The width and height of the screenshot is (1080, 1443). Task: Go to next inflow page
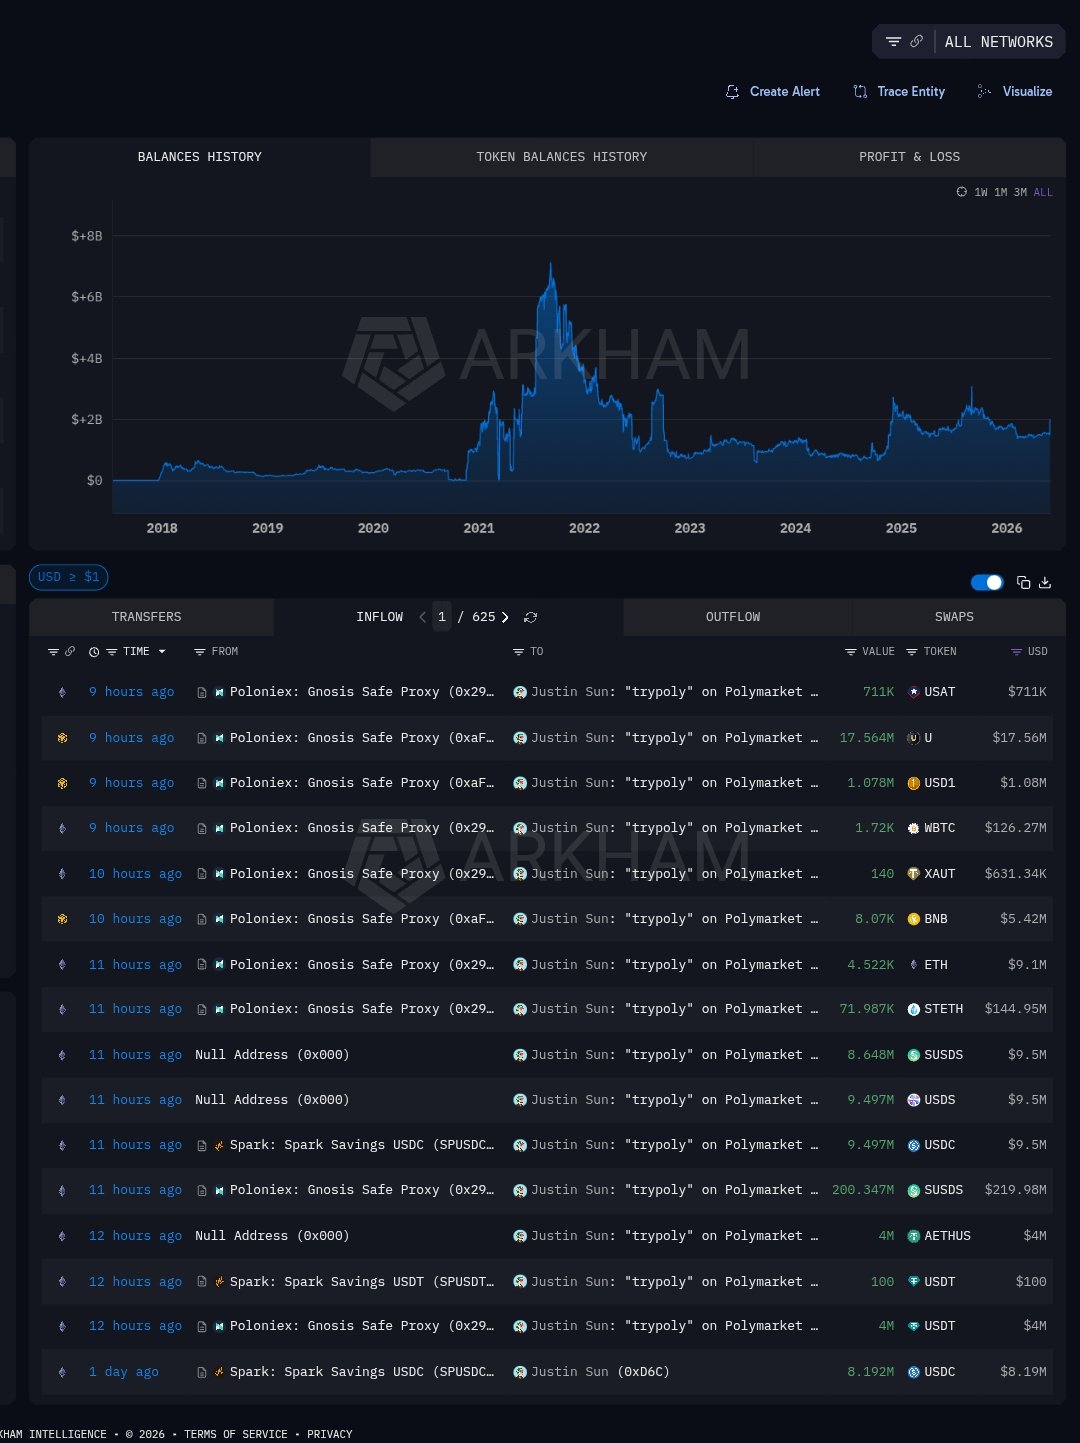(x=505, y=617)
